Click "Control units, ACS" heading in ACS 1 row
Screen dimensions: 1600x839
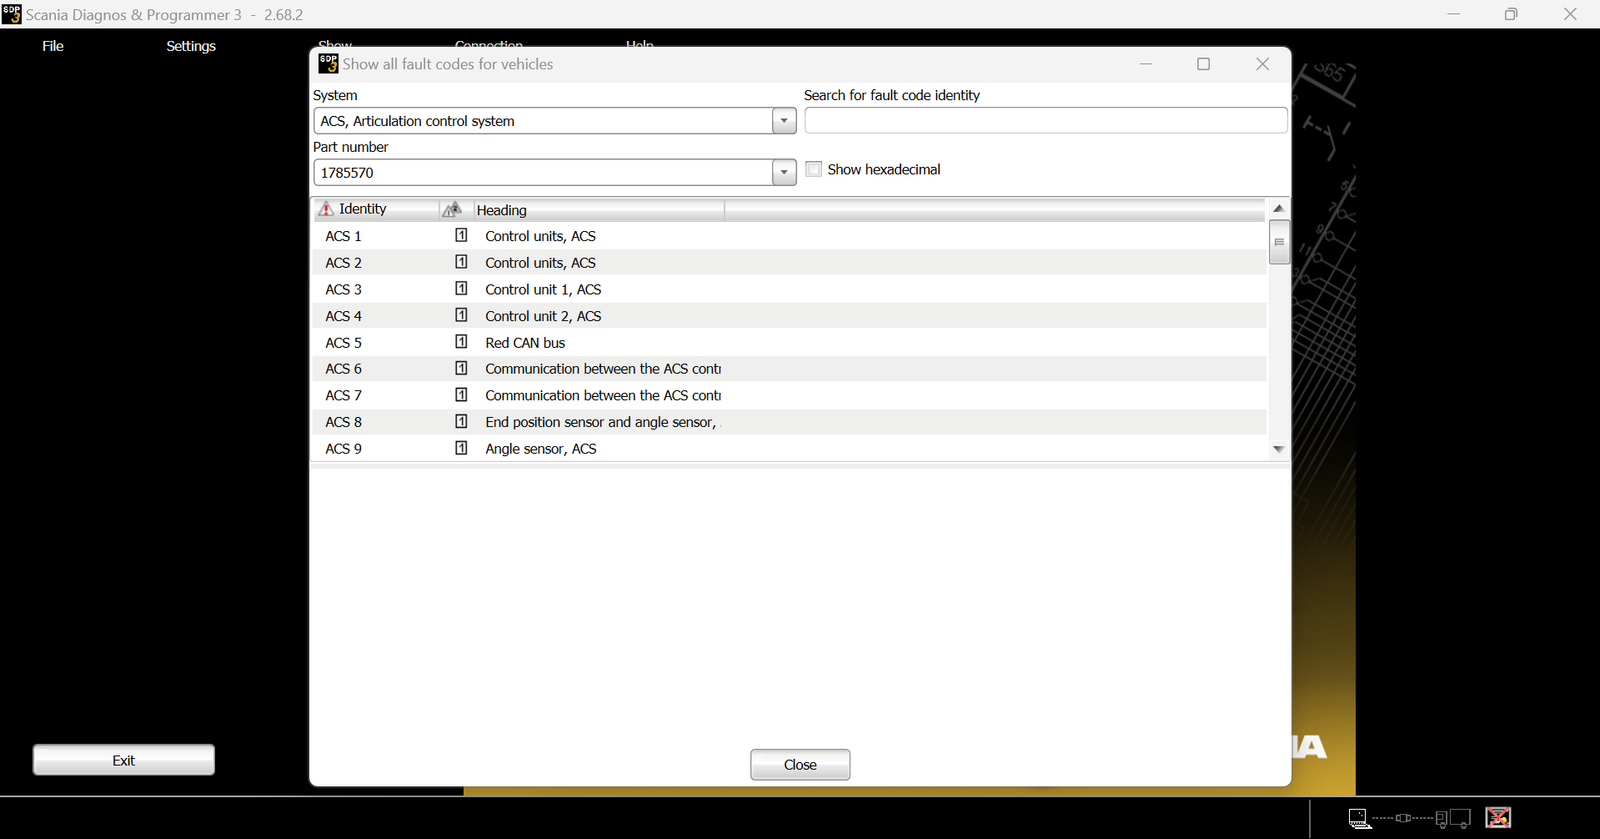point(540,236)
